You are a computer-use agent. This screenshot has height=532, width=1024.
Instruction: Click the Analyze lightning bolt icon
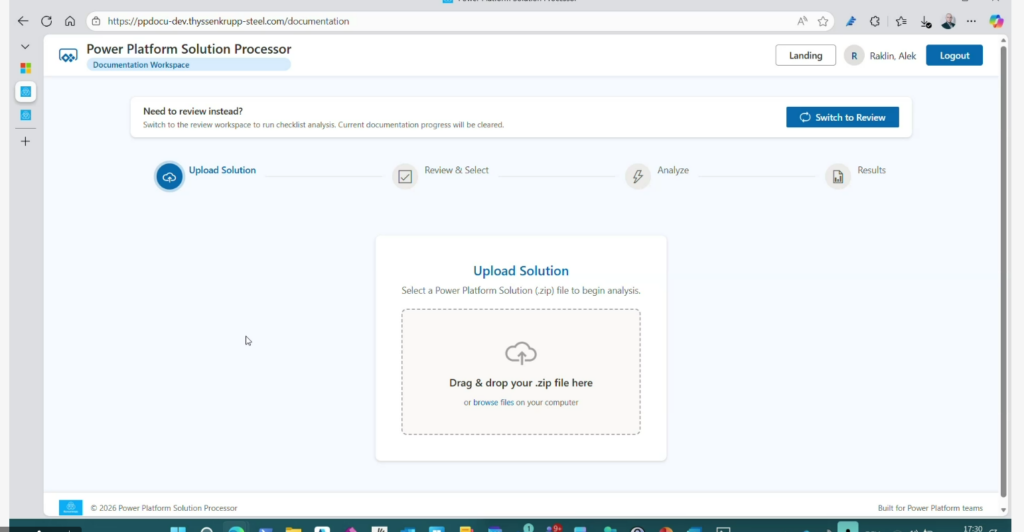(x=637, y=177)
